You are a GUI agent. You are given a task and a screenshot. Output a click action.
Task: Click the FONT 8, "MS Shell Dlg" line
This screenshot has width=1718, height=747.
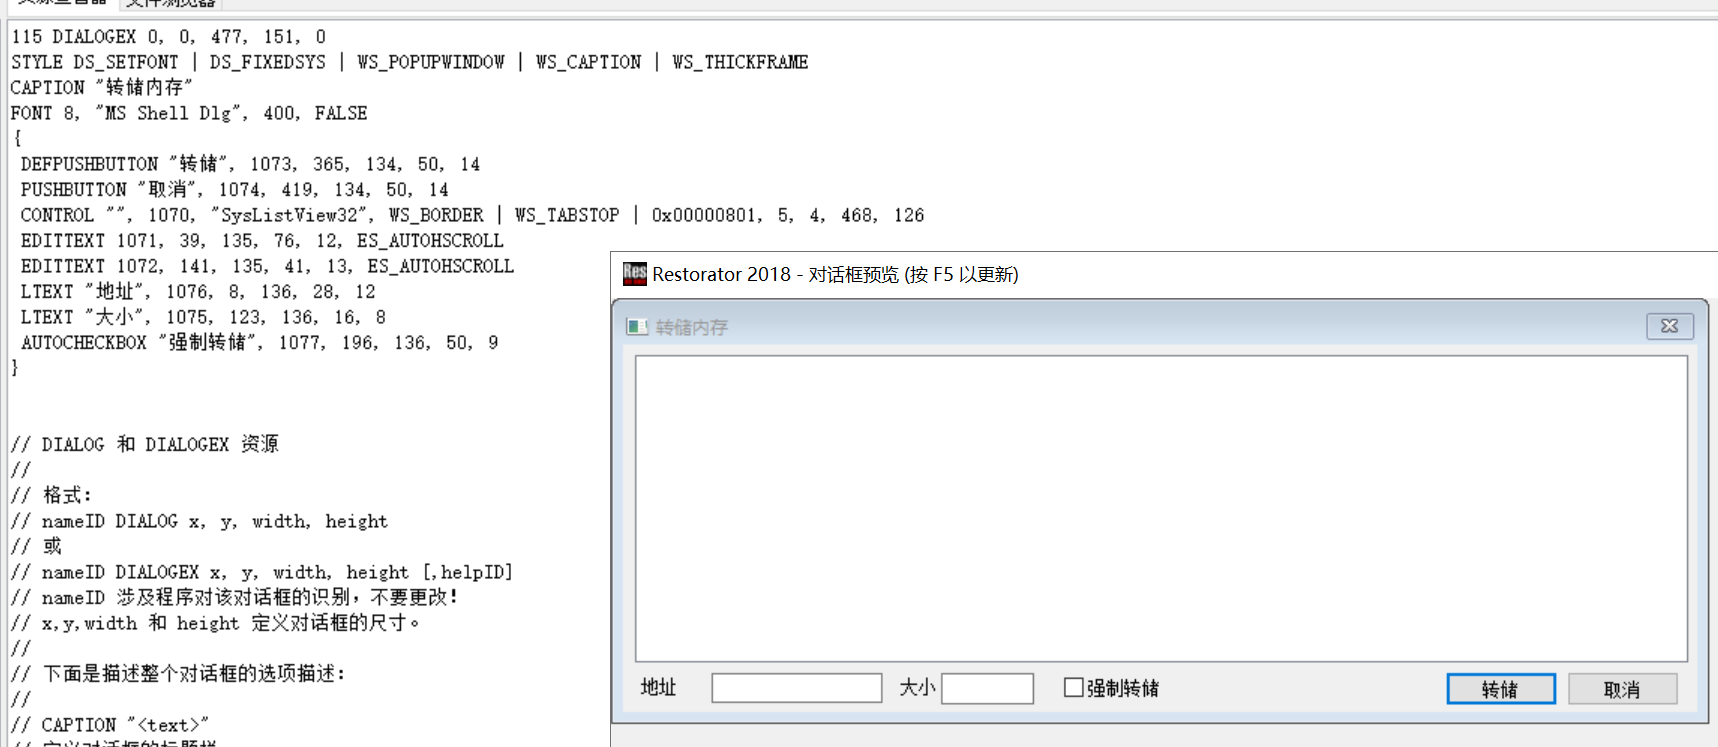point(189,113)
